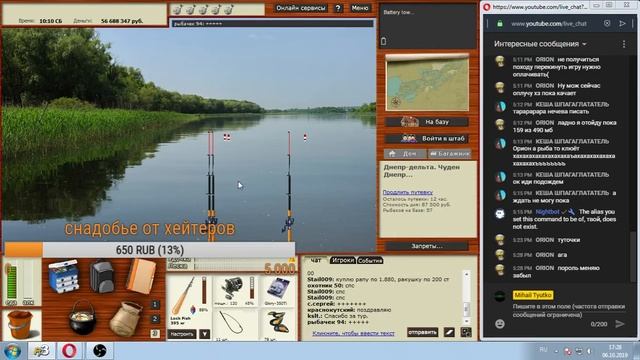Switch to the Чат tab
Screen dimensions: 640x360
[316, 260]
